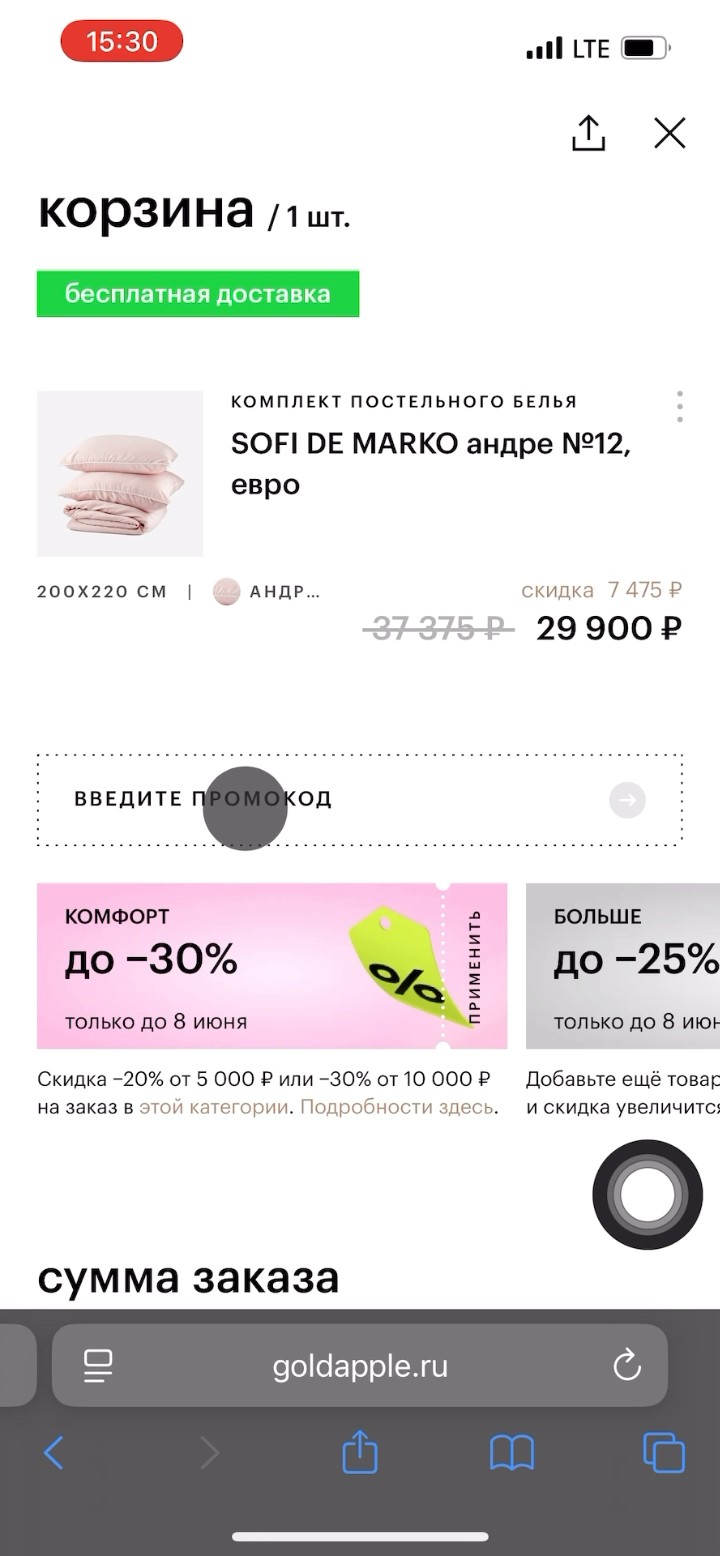Open Safari page settings icon in address bar
Screen dimensions: 720x1556
[98, 1365]
